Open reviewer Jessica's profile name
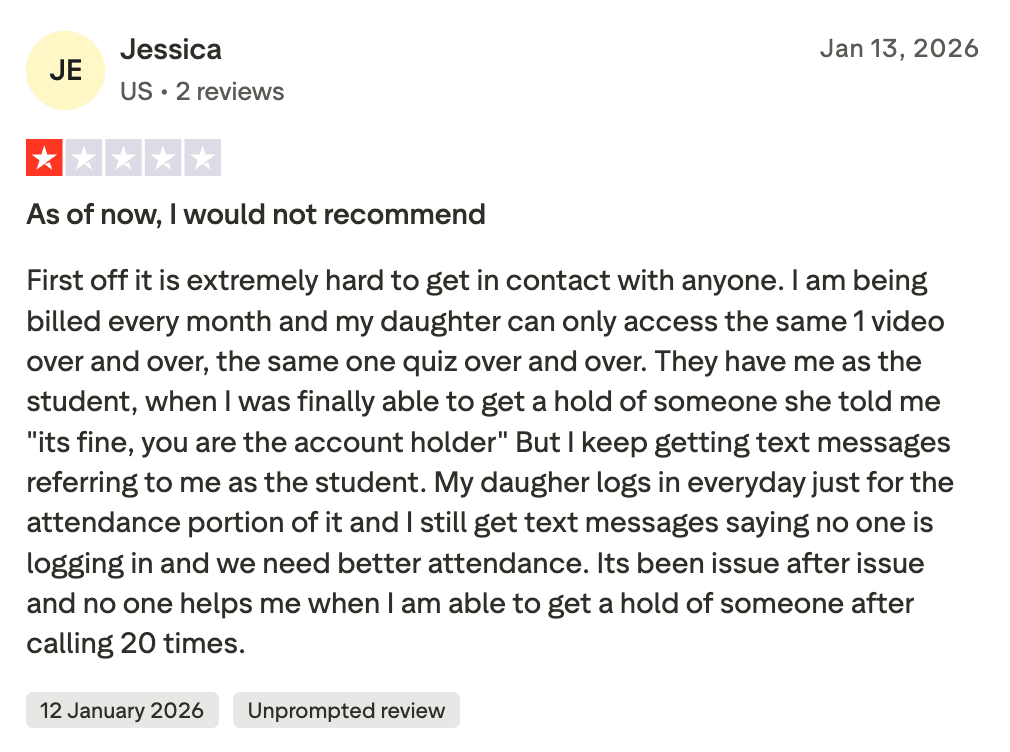1010x752 pixels. [171, 49]
